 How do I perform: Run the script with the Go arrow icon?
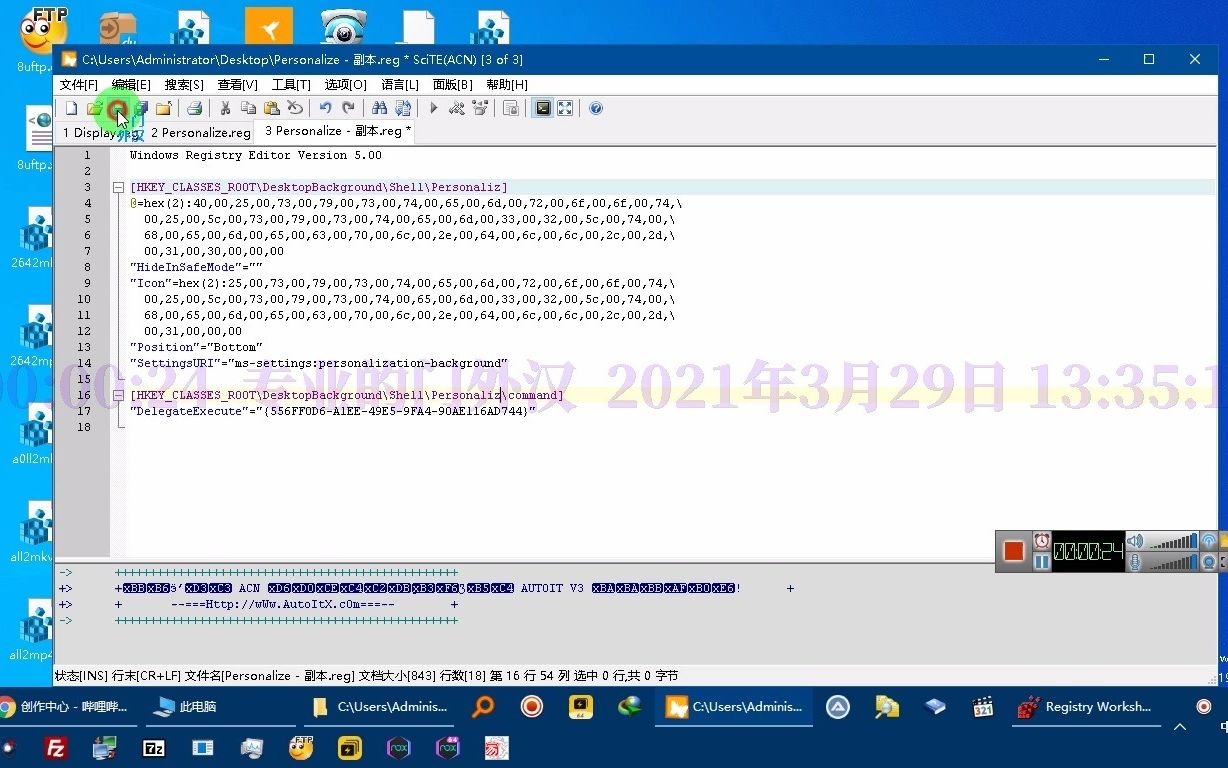[x=434, y=108]
